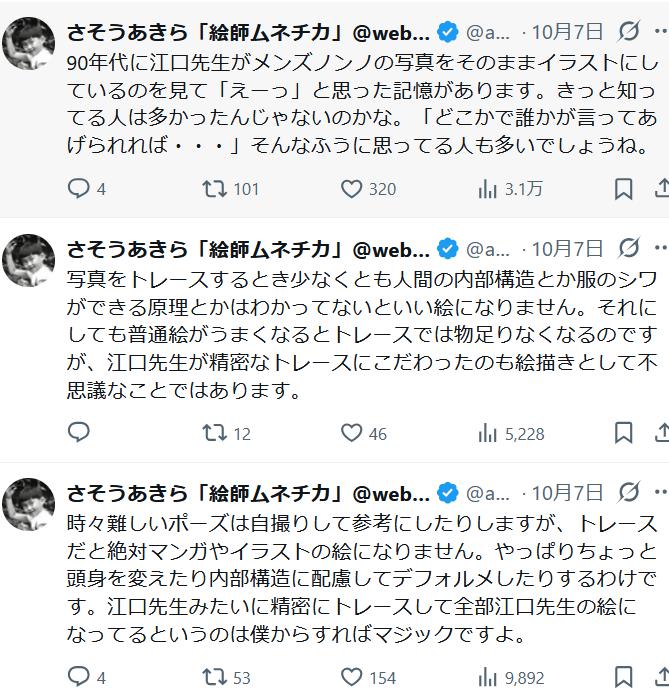Click the 10月7日 timestamp on second tweet
The image size is (669, 696).
coord(567,248)
